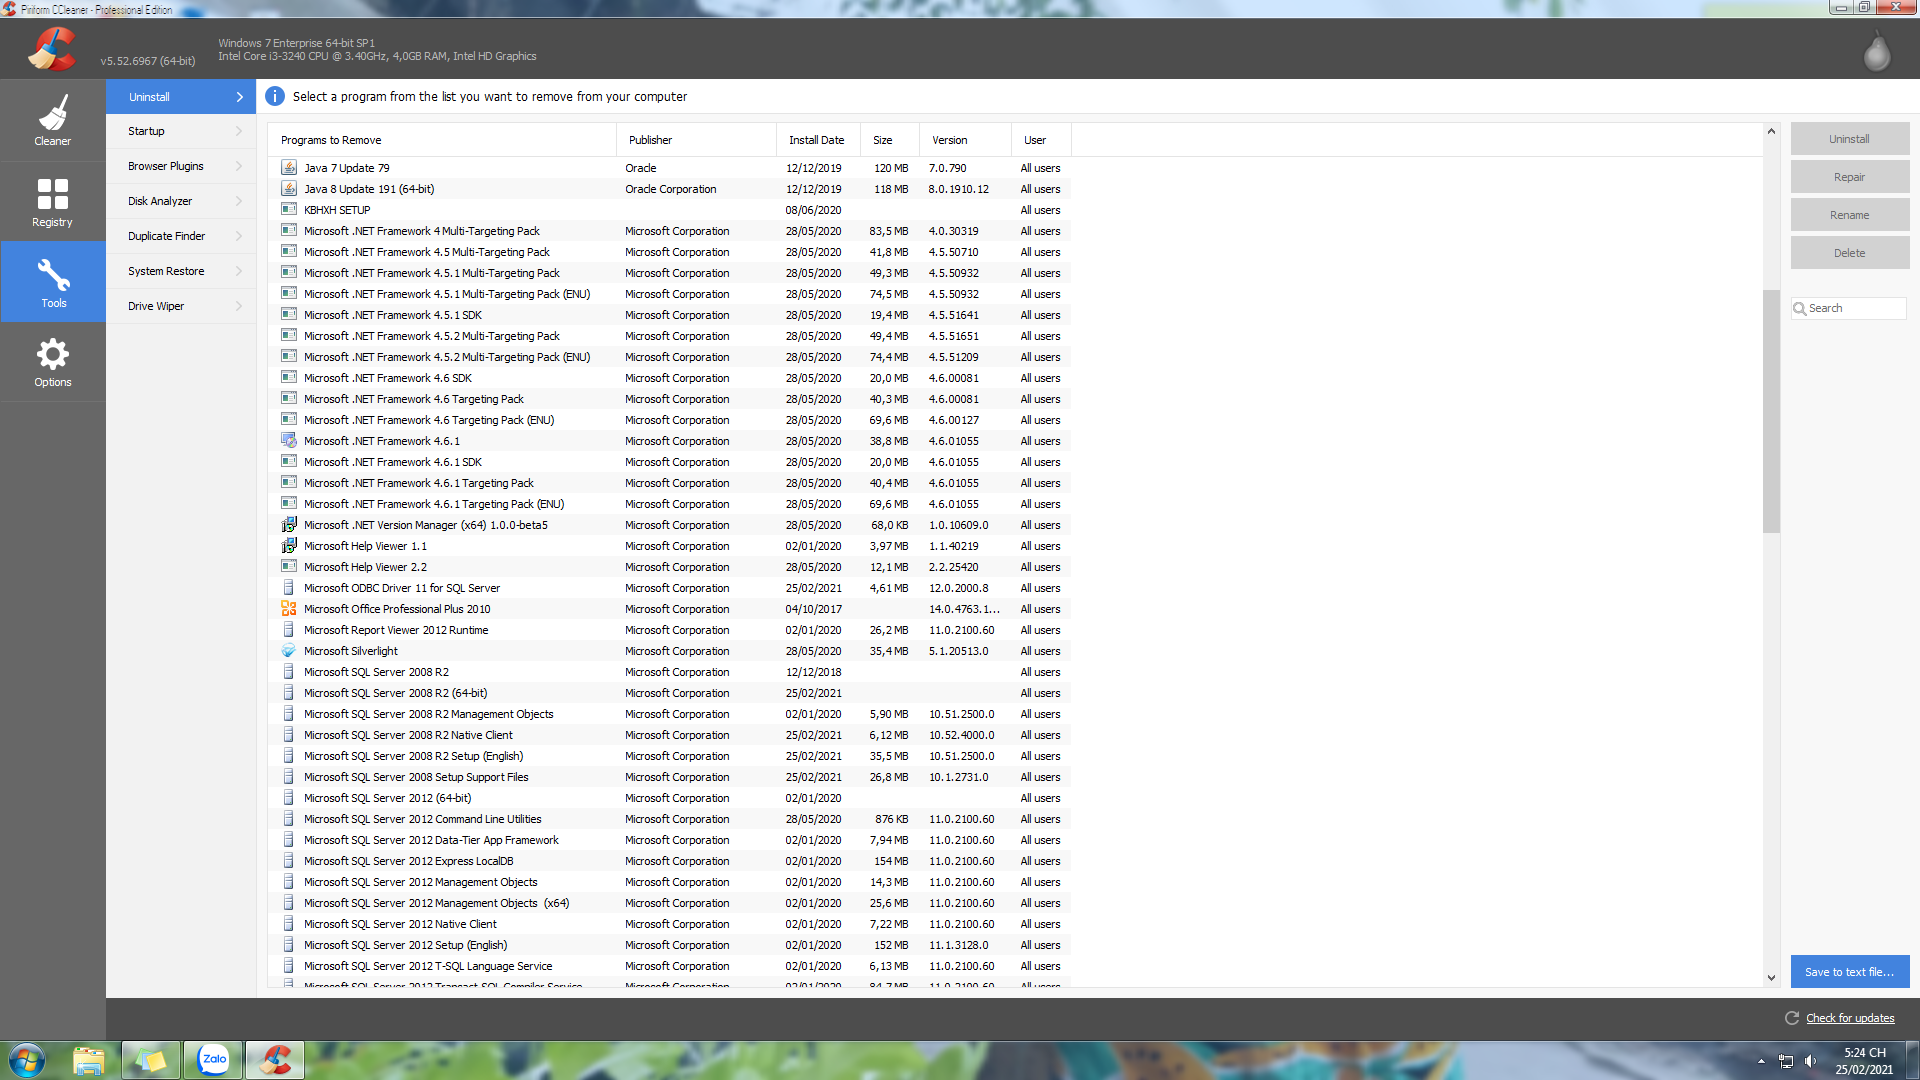Image resolution: width=1920 pixels, height=1080 pixels.
Task: Click the KBHXH SETUP program icon
Action: [x=289, y=210]
